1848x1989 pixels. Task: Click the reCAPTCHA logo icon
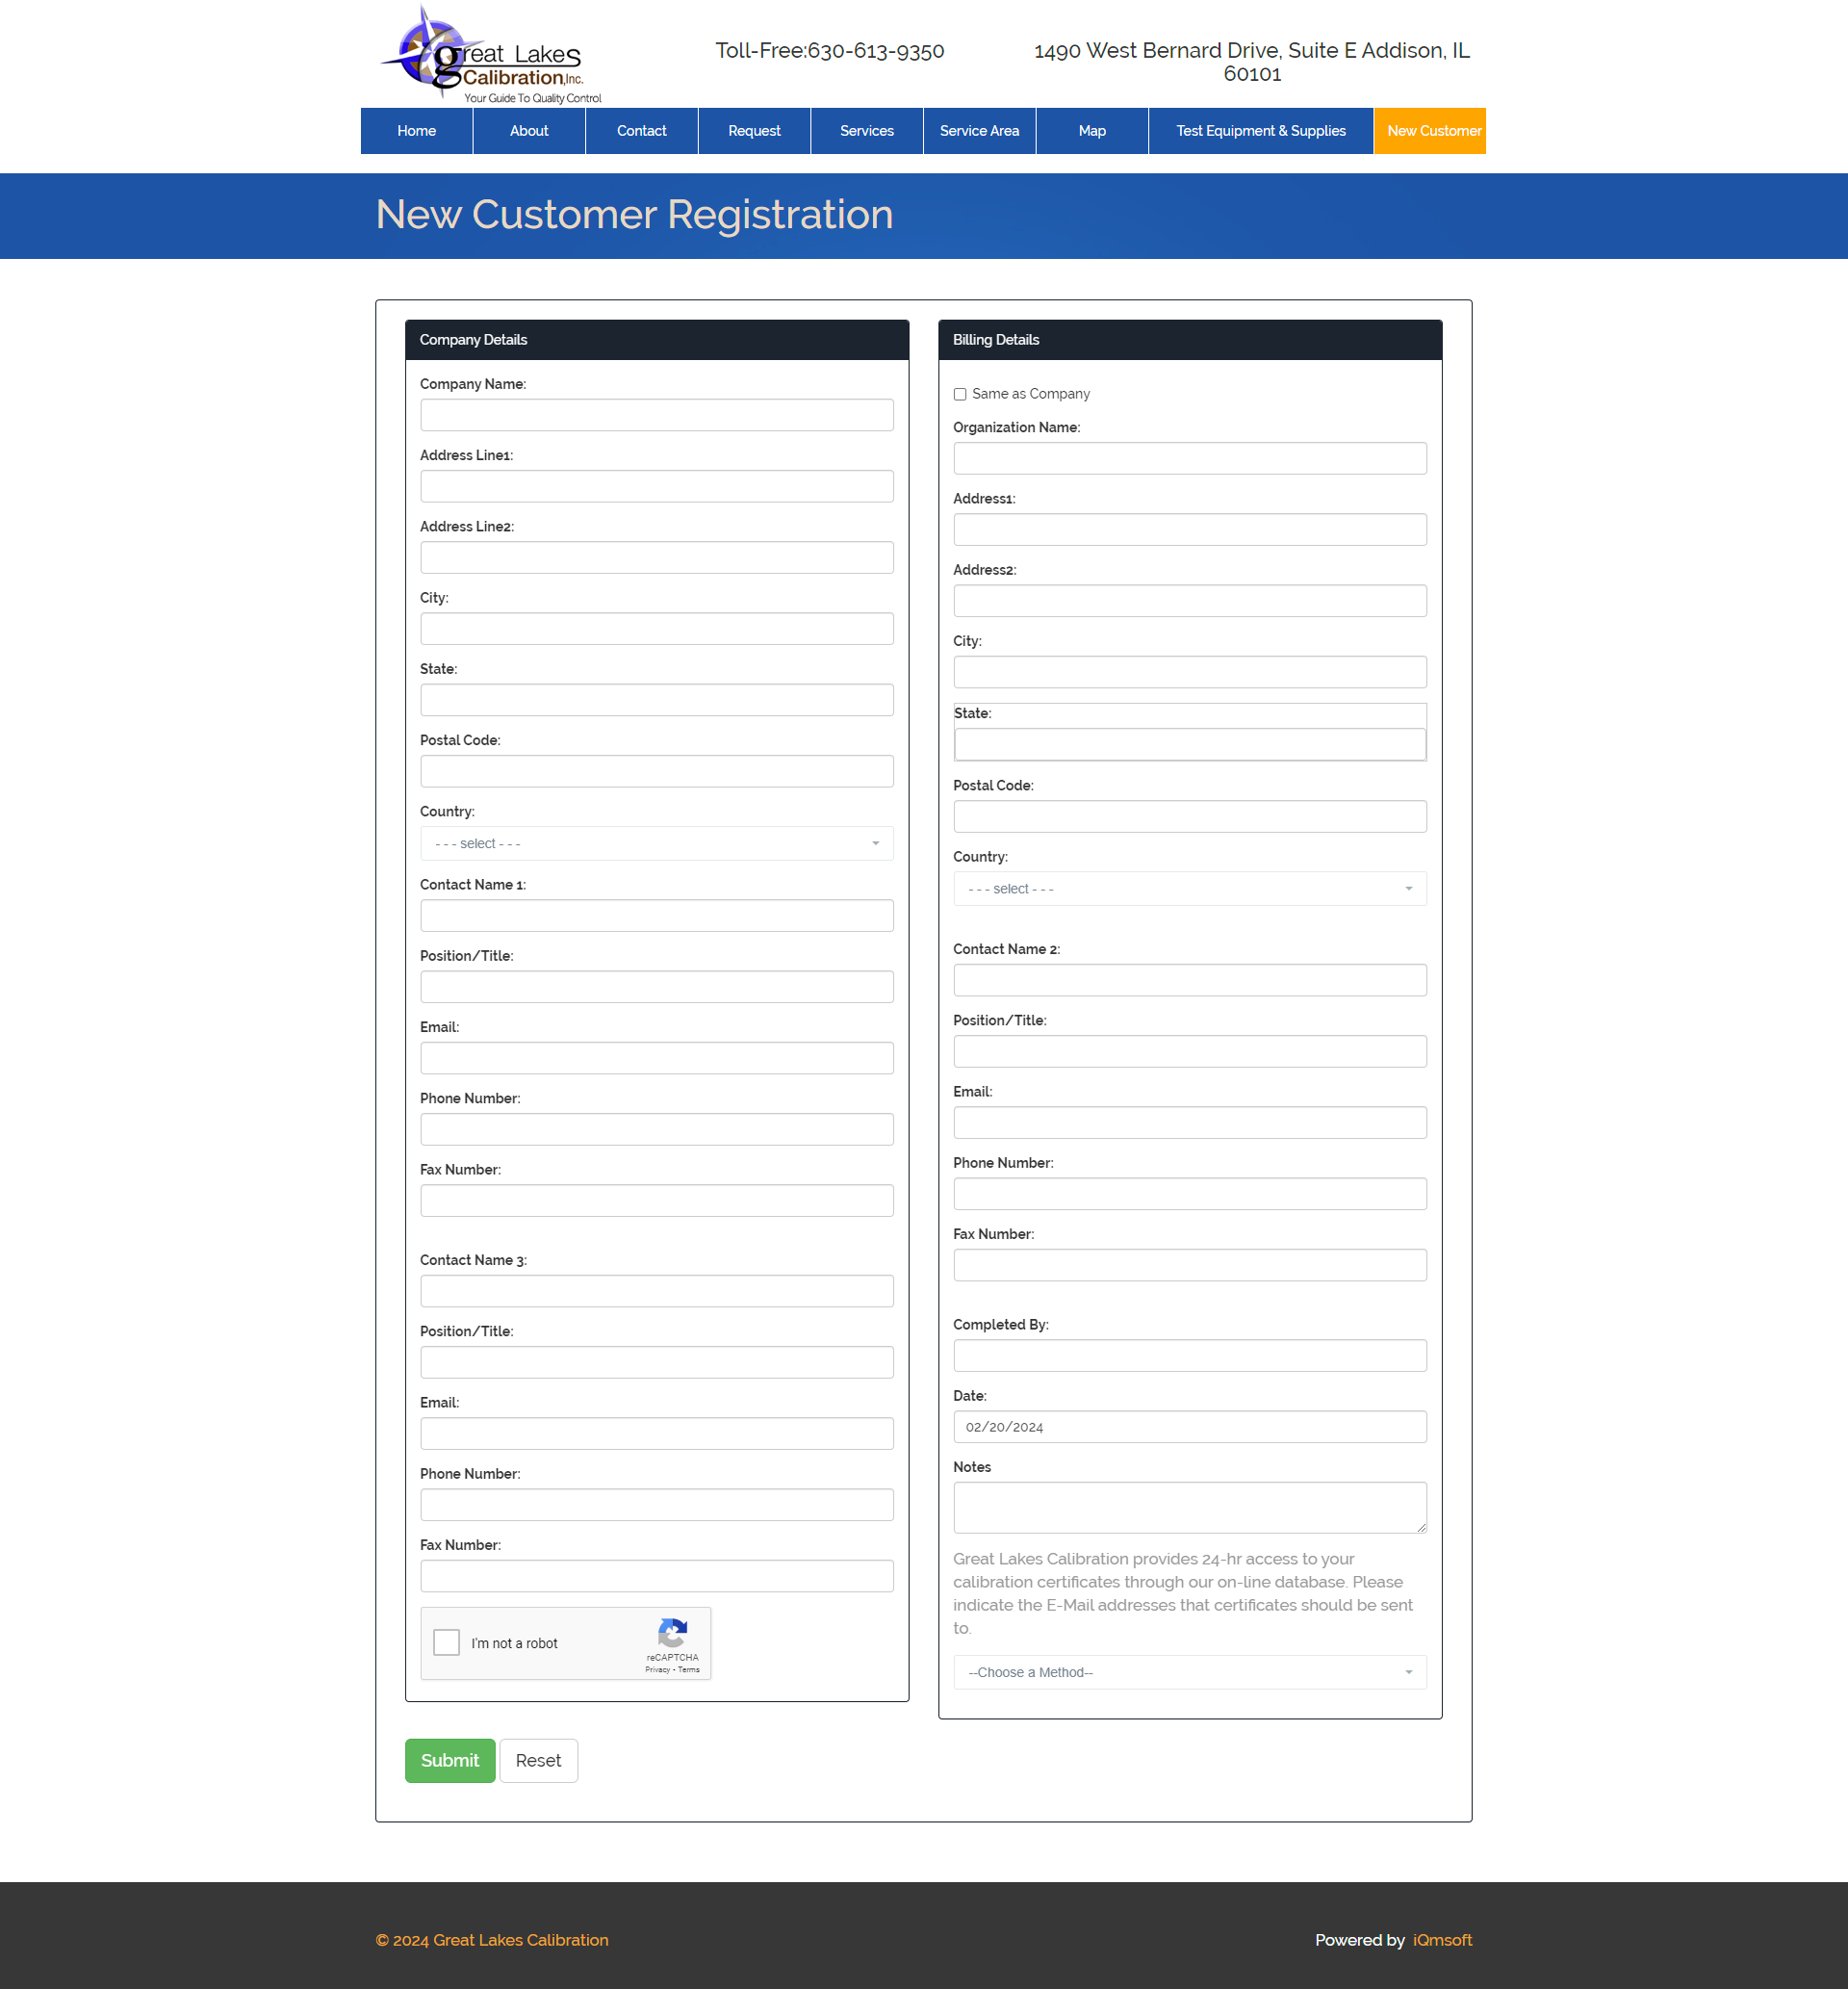point(672,1632)
